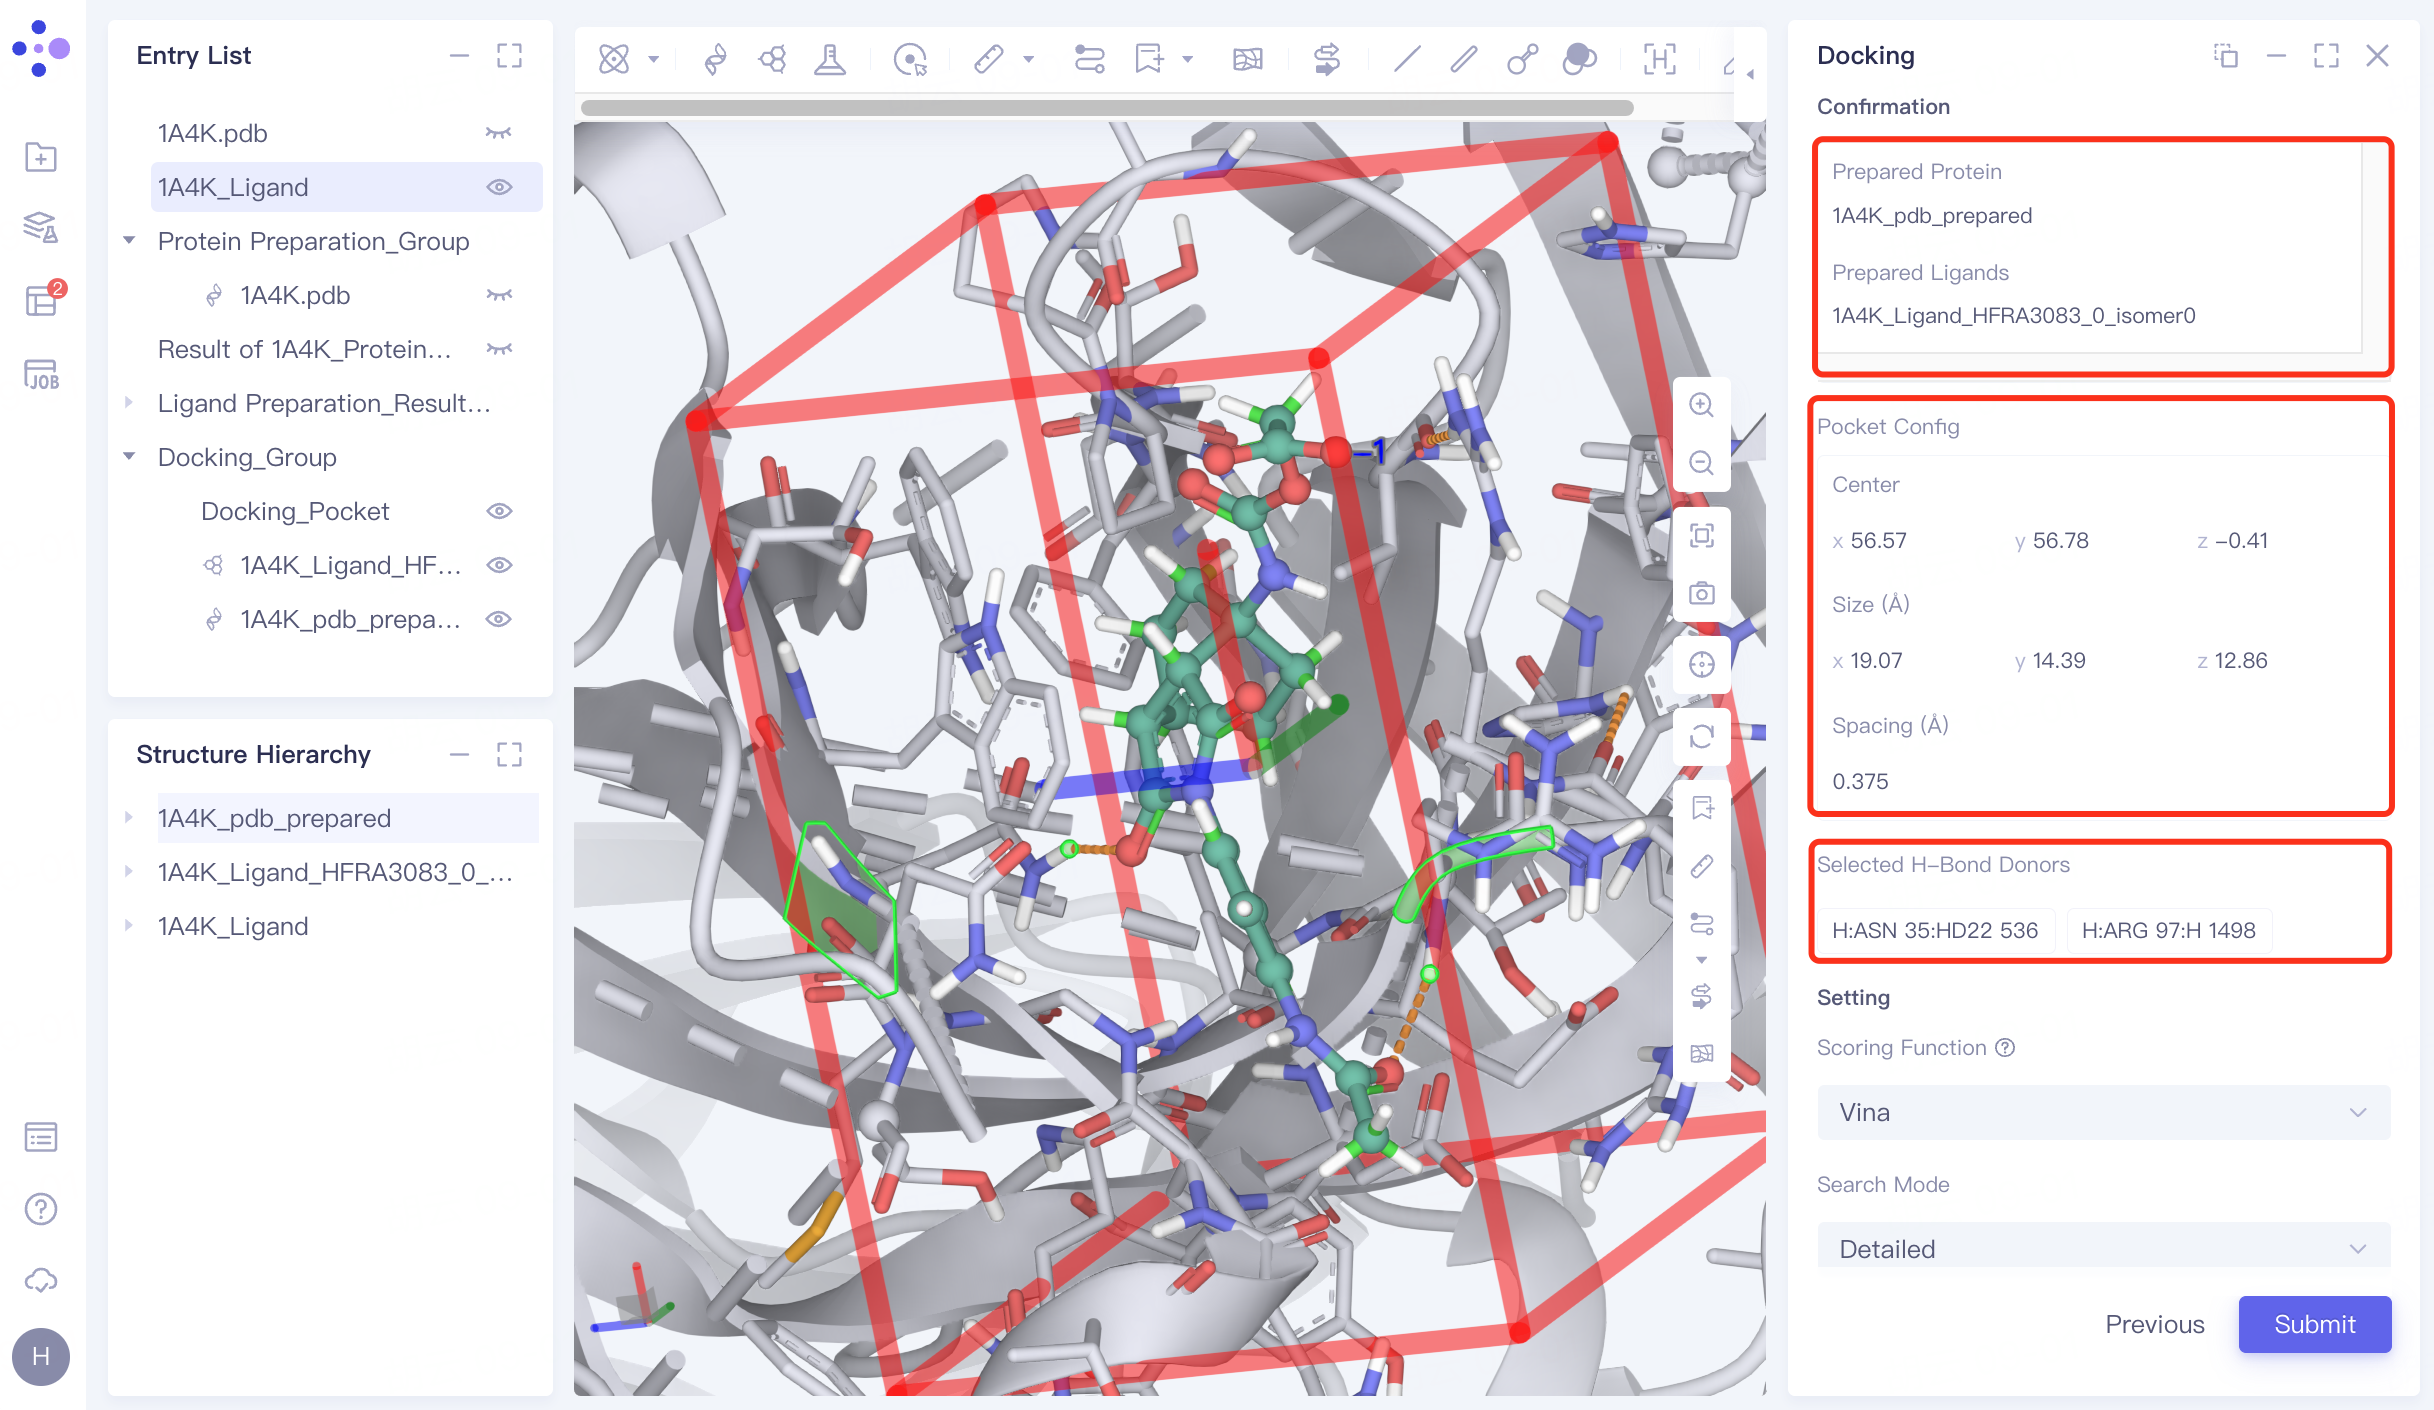Hide 1A4K_pdb_prepared in the Docking_Group
Screen dimensions: 2434x1410
[x=499, y=619]
